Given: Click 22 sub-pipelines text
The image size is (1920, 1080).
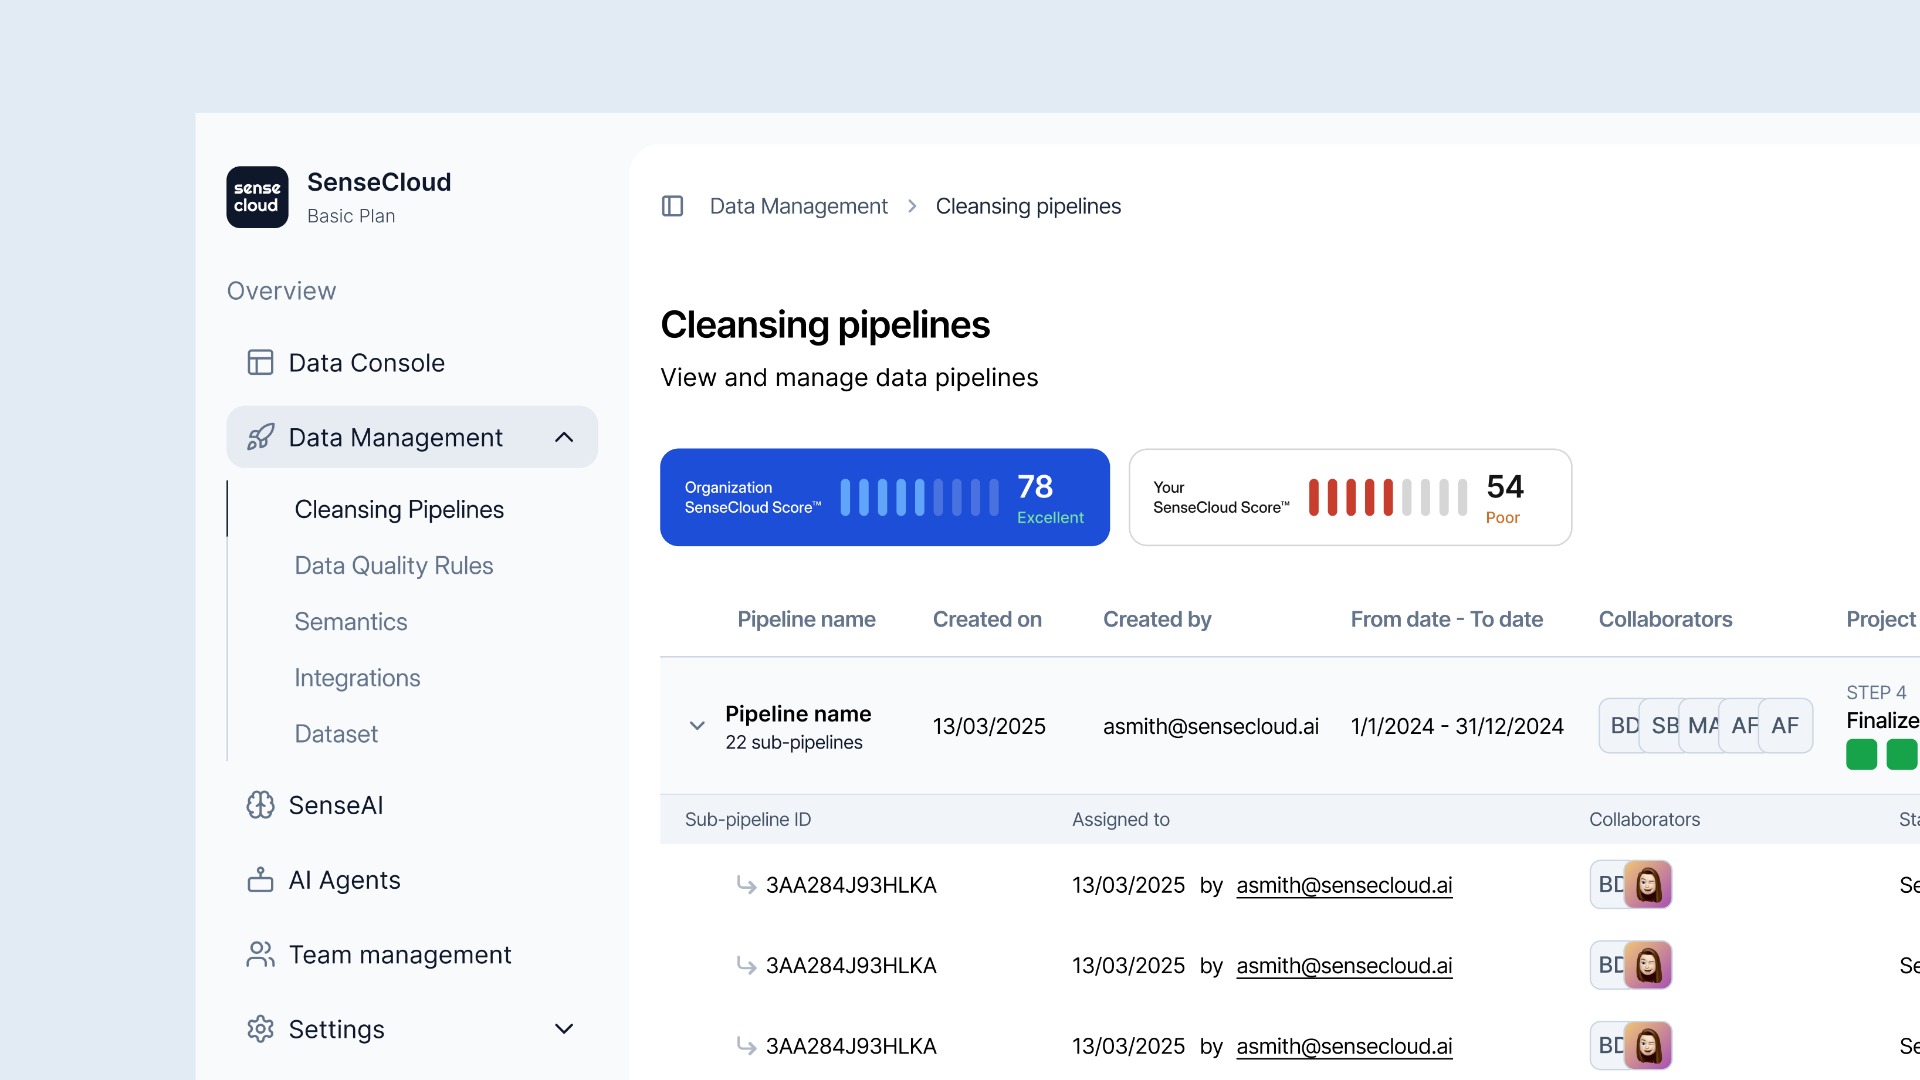Looking at the screenshot, I should pyautogui.click(x=794, y=742).
